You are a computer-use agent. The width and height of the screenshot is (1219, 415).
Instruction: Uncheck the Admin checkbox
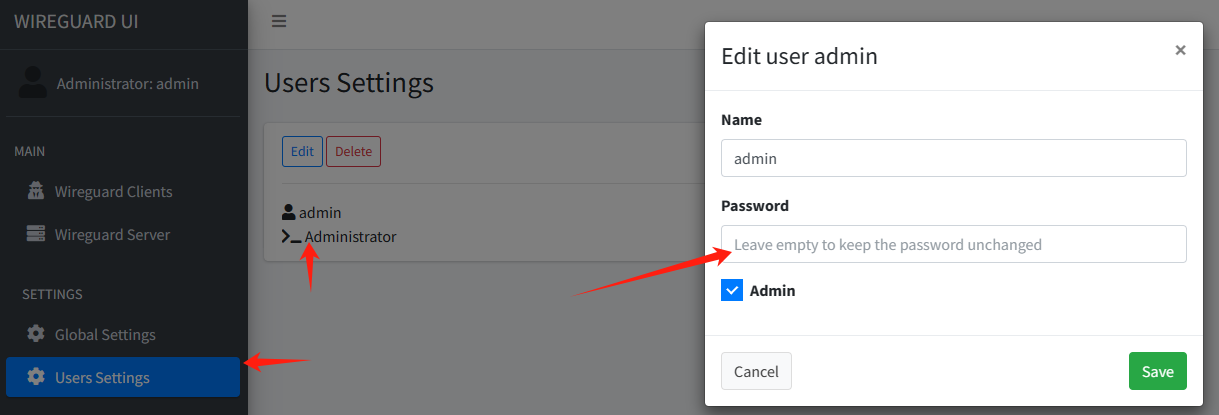click(732, 291)
